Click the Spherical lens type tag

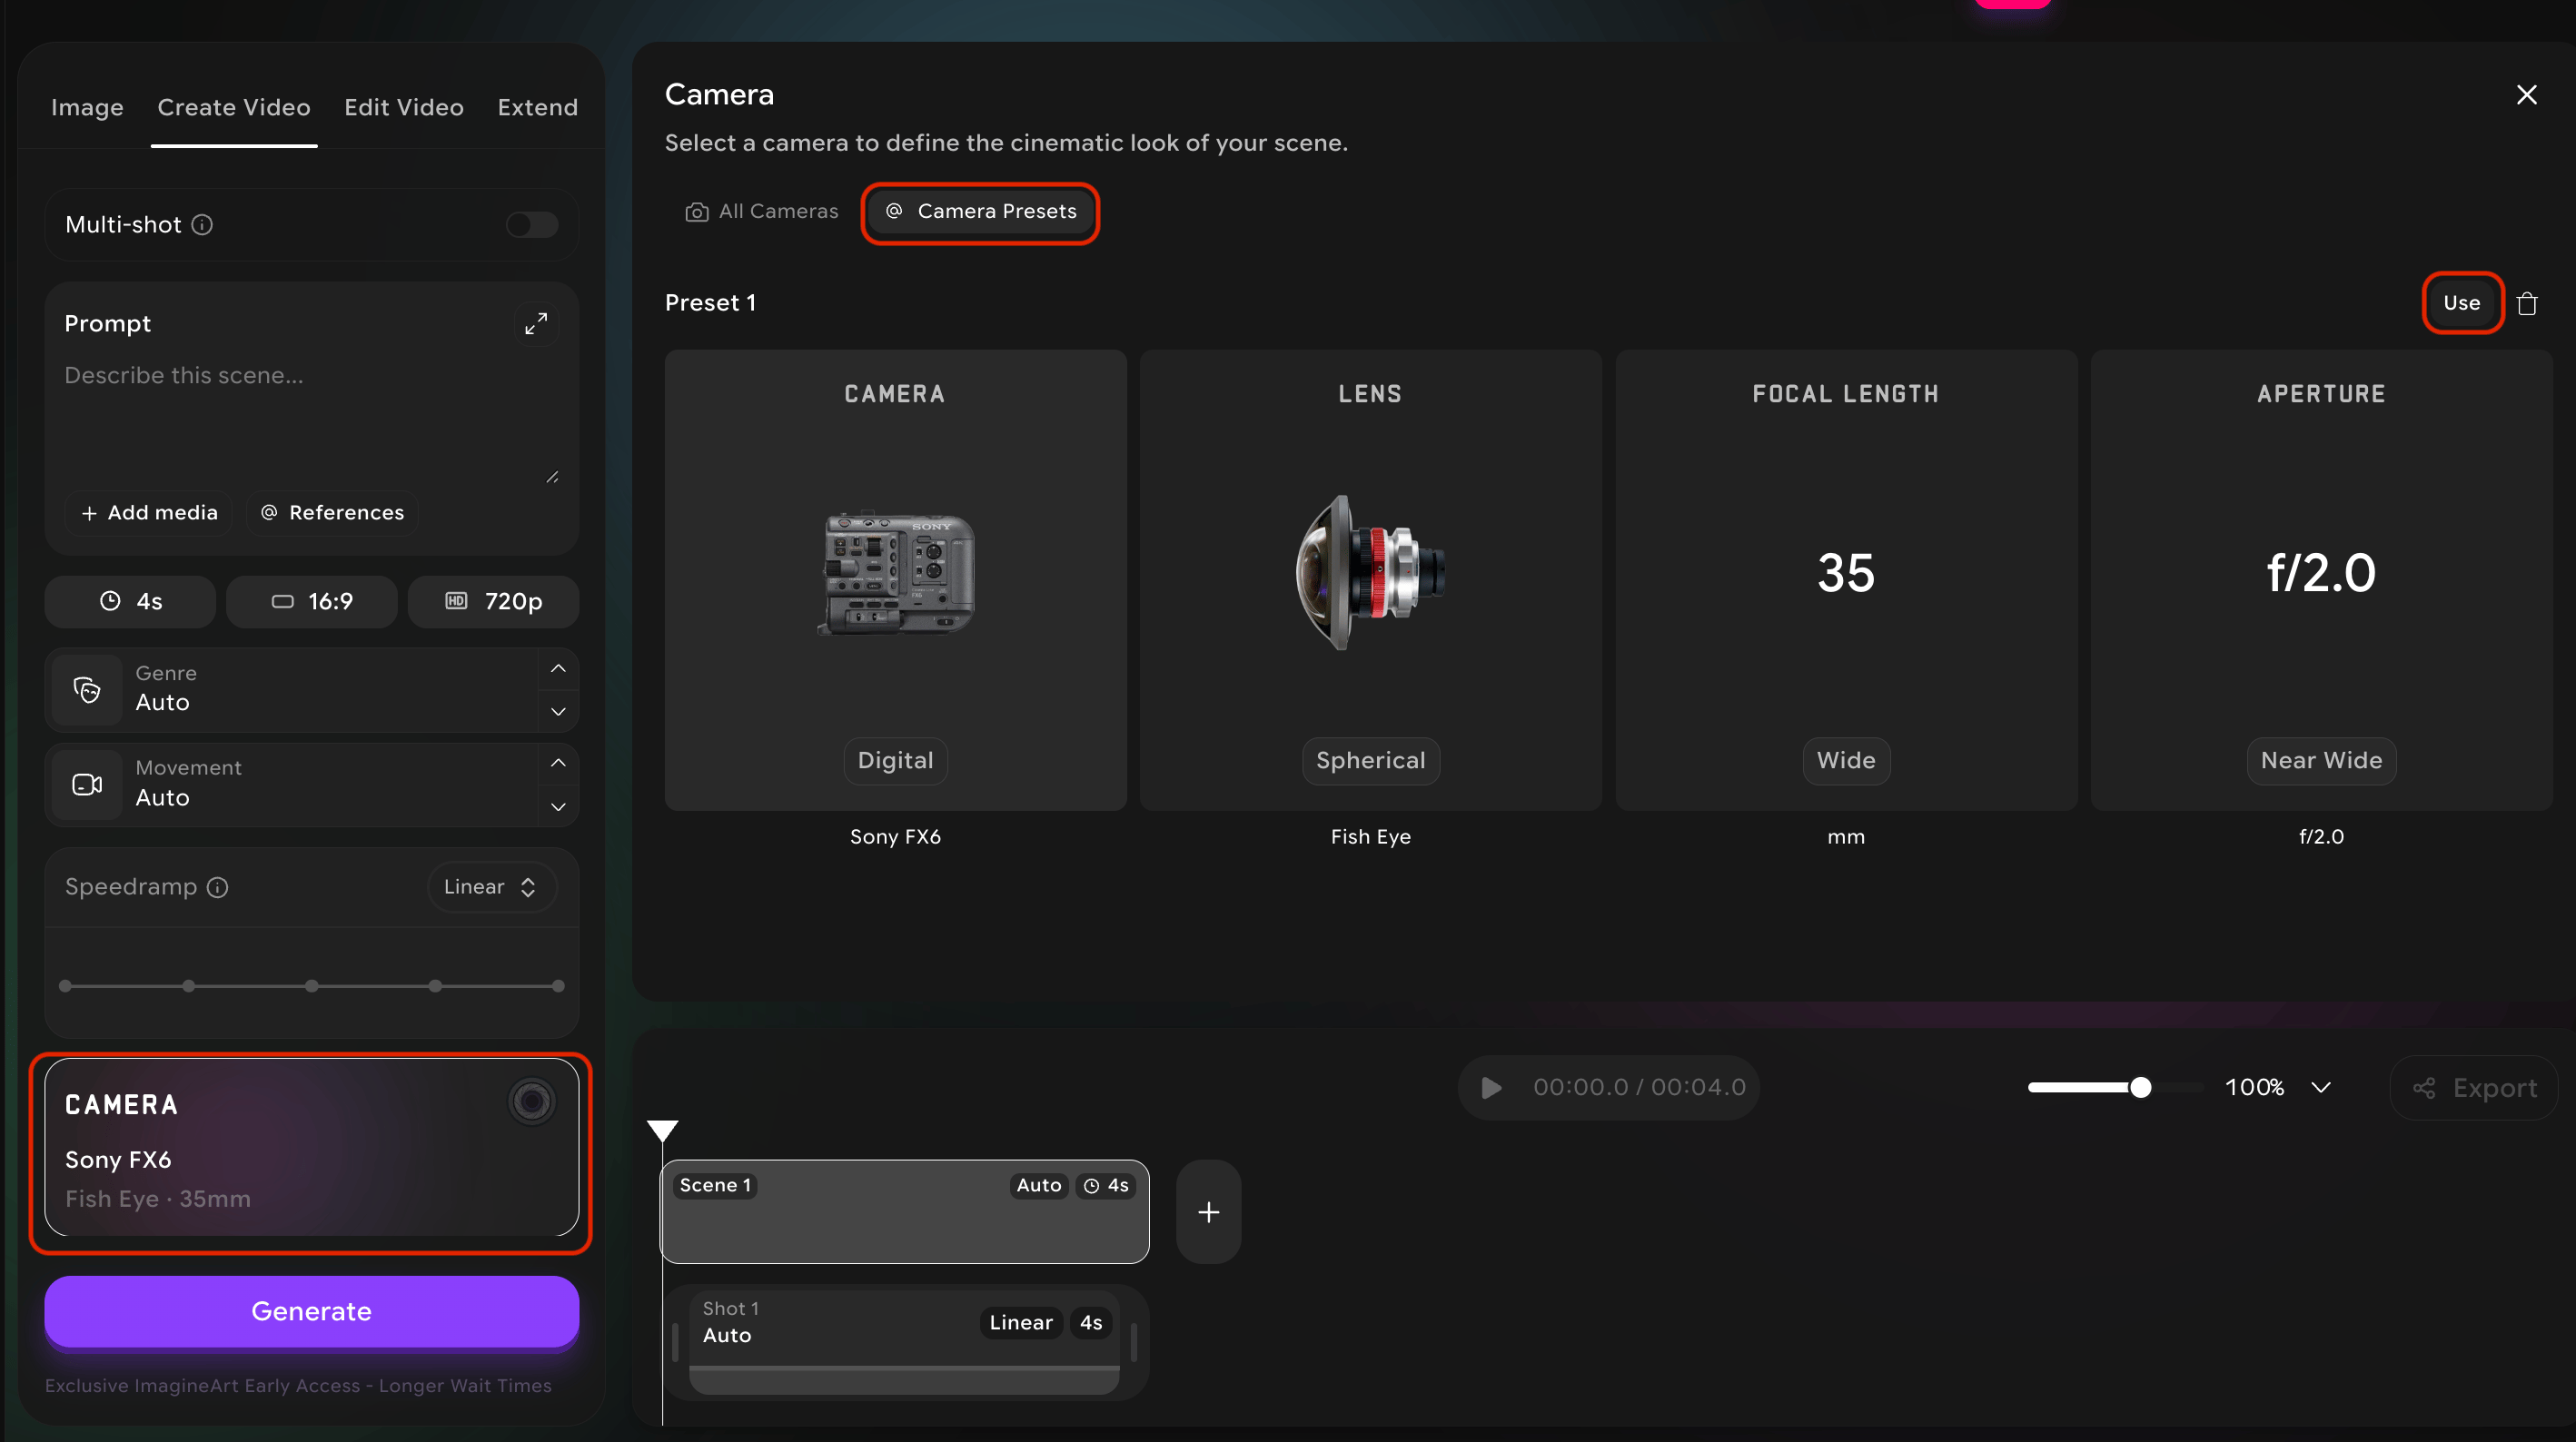tap(1370, 761)
